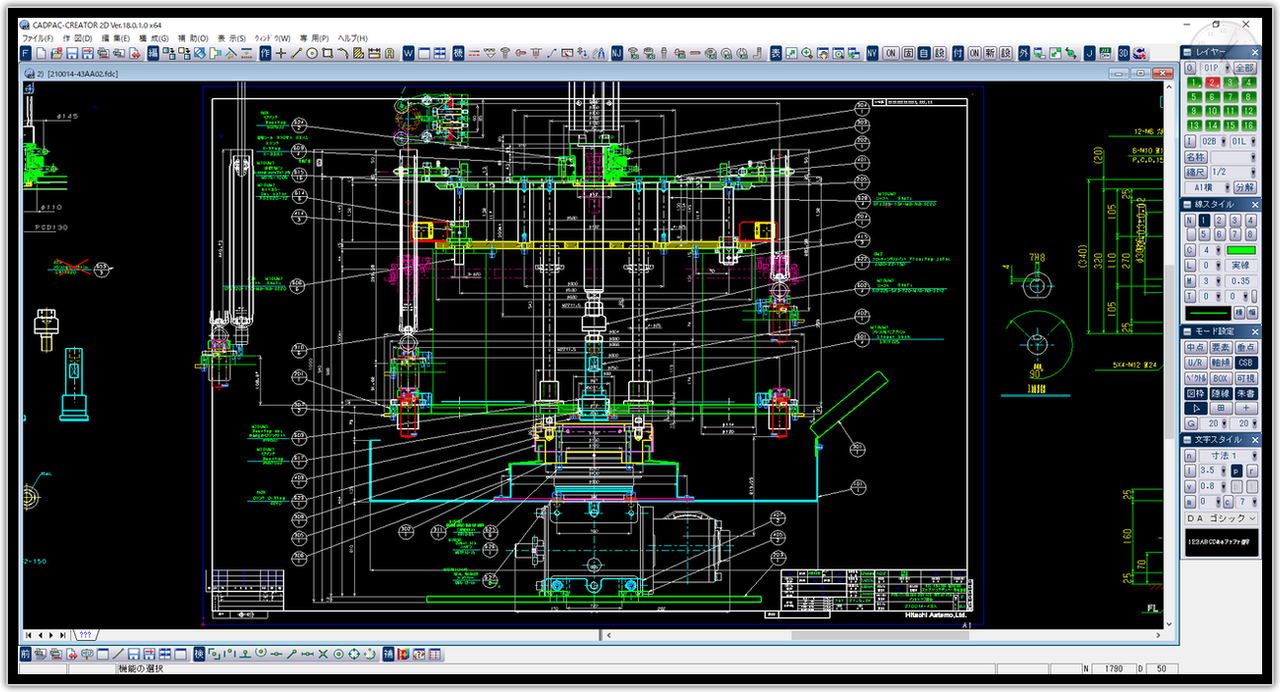Image resolution: width=1280 pixels, height=692 pixels.
Task: Click the blue '前' handle in bottom toolbar
Action: (x=25, y=654)
